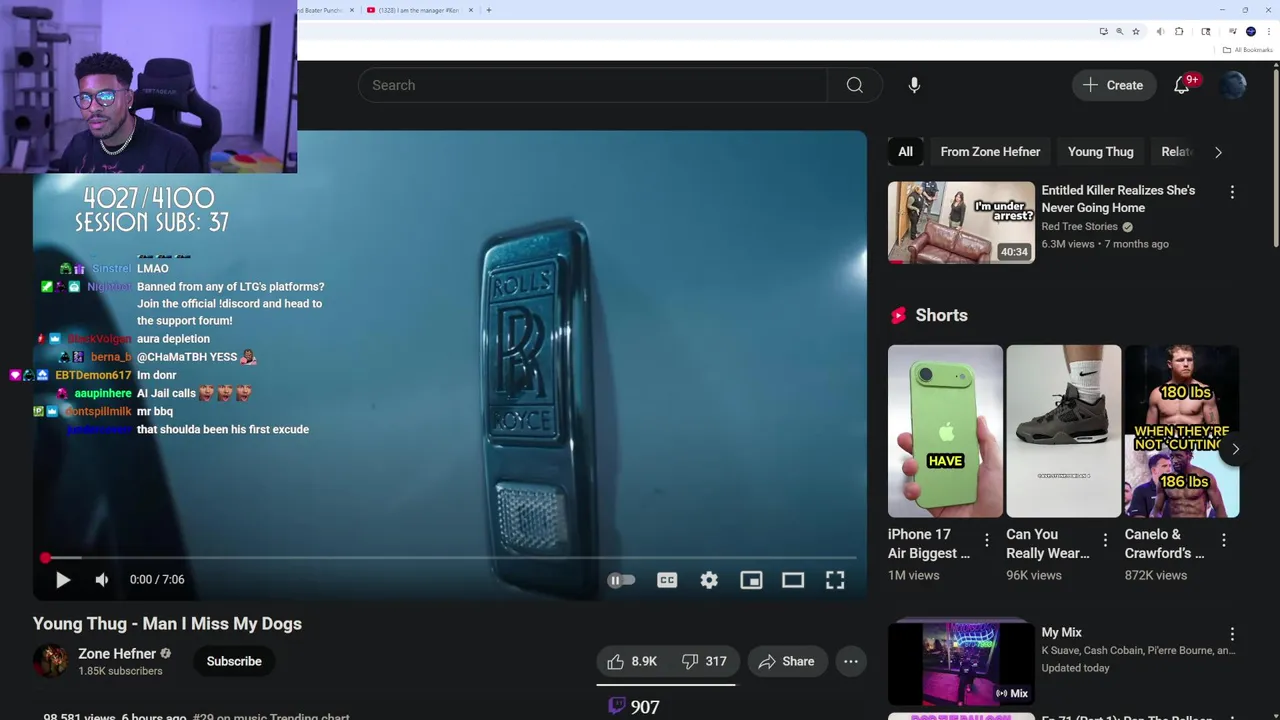
Task: Open the Entitled Killer Realizes title
Action: click(x=1118, y=199)
